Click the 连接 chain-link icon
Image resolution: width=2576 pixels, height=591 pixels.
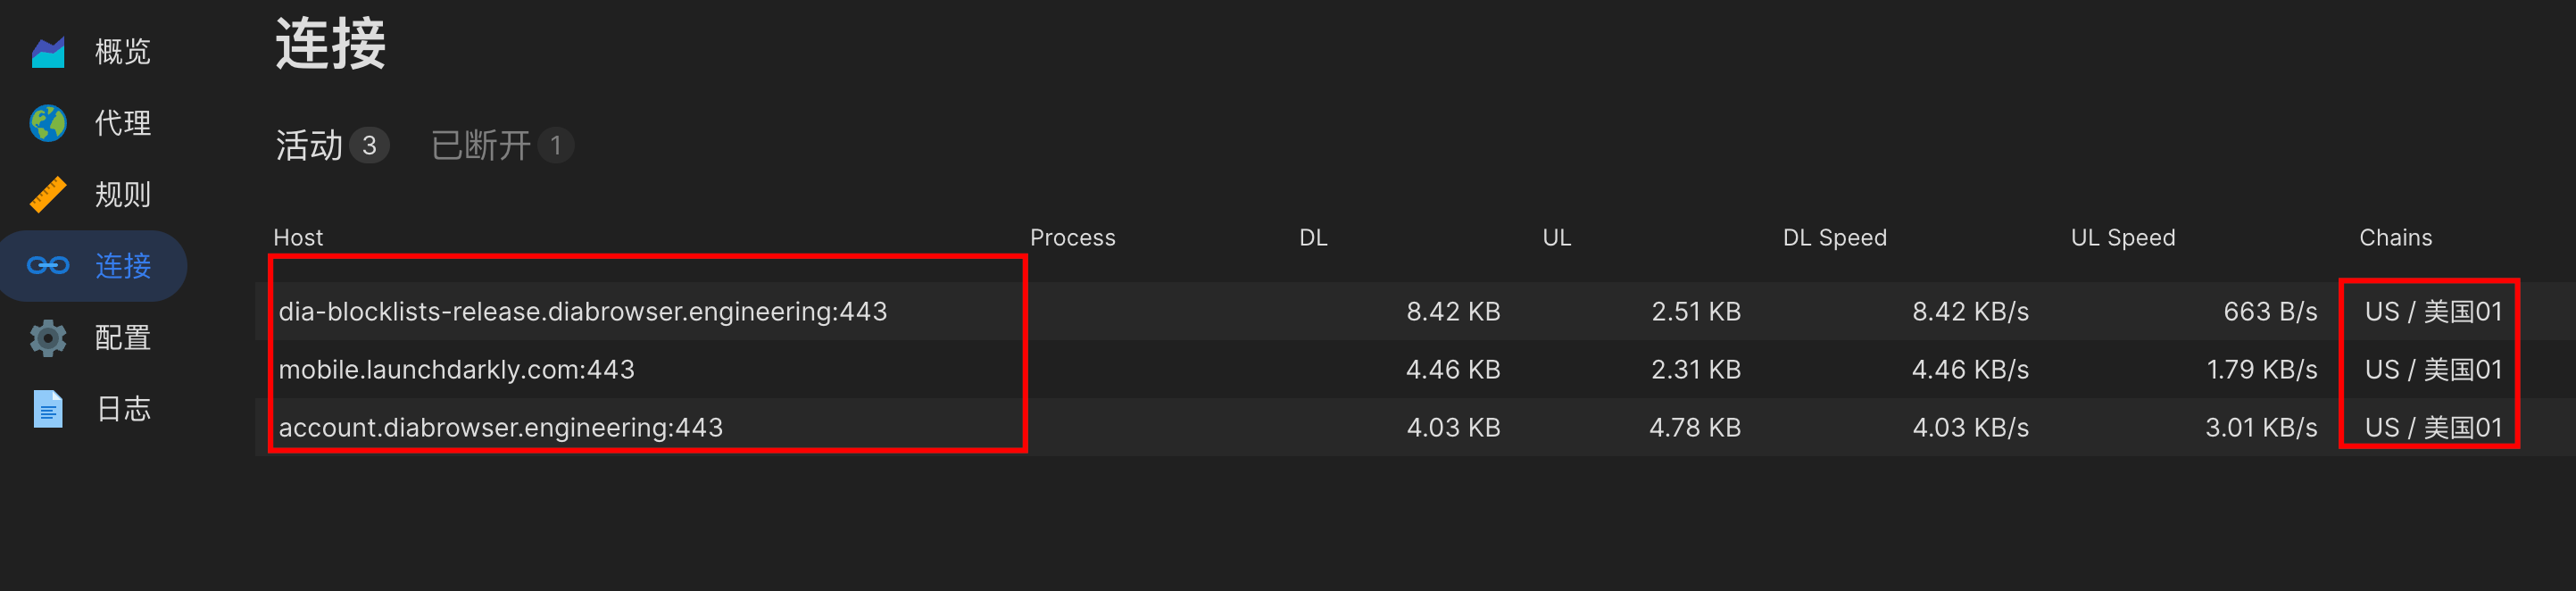coord(48,266)
